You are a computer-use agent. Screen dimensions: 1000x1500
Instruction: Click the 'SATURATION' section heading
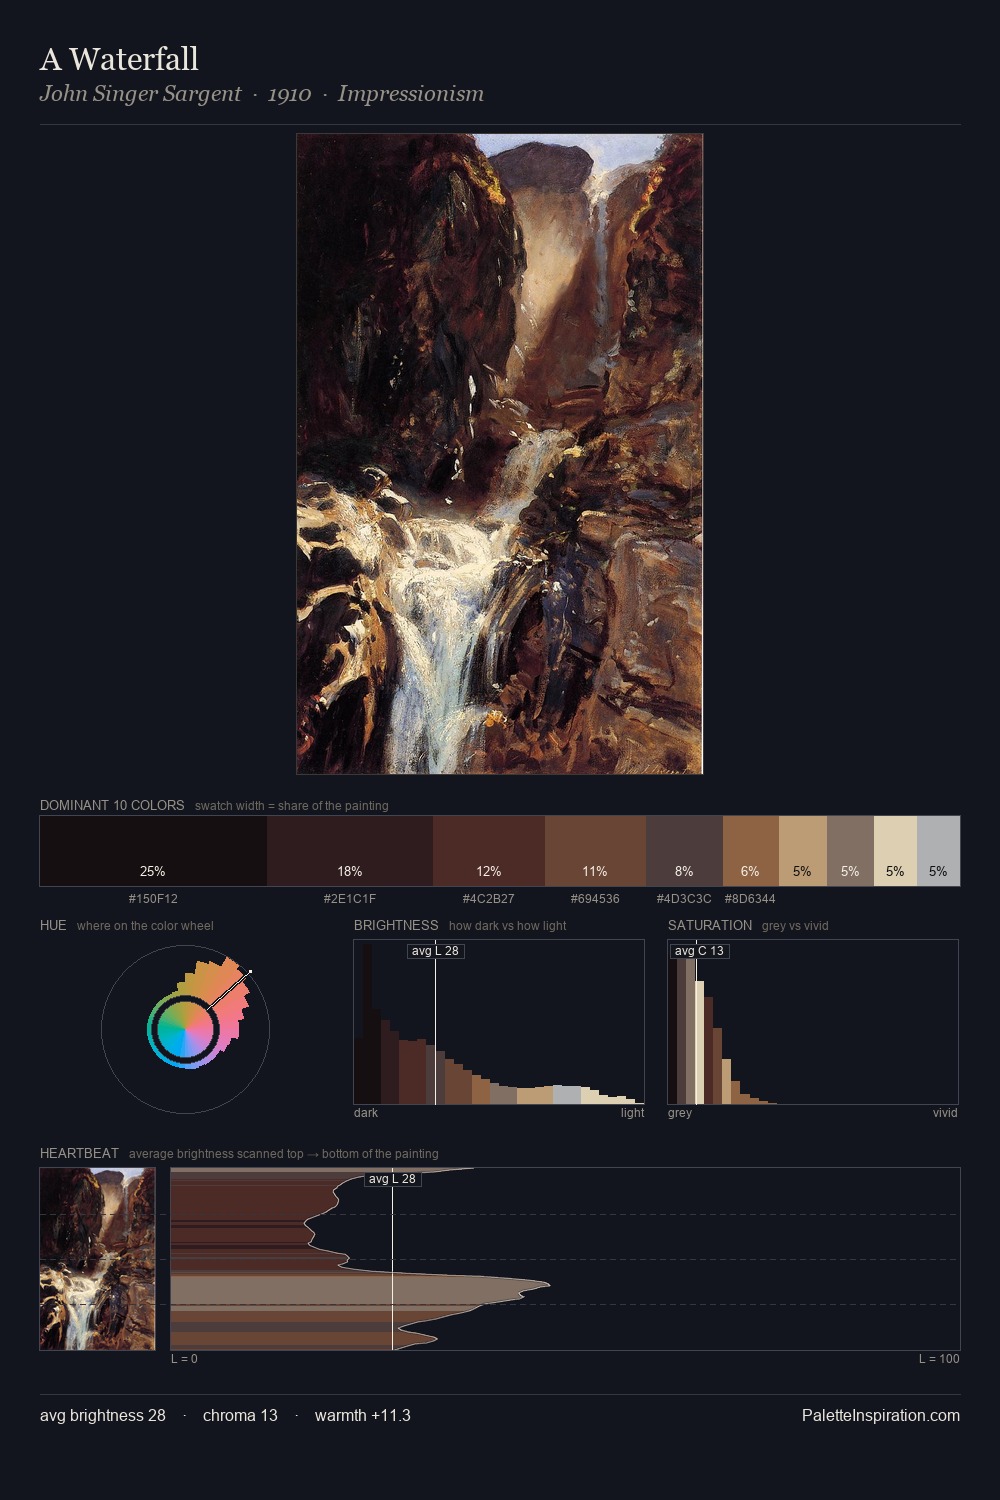tap(710, 925)
